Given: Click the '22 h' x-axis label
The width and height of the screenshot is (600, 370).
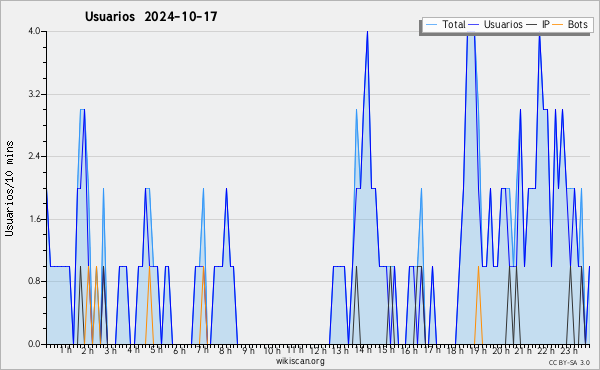Looking at the screenshot, I should [546, 350].
